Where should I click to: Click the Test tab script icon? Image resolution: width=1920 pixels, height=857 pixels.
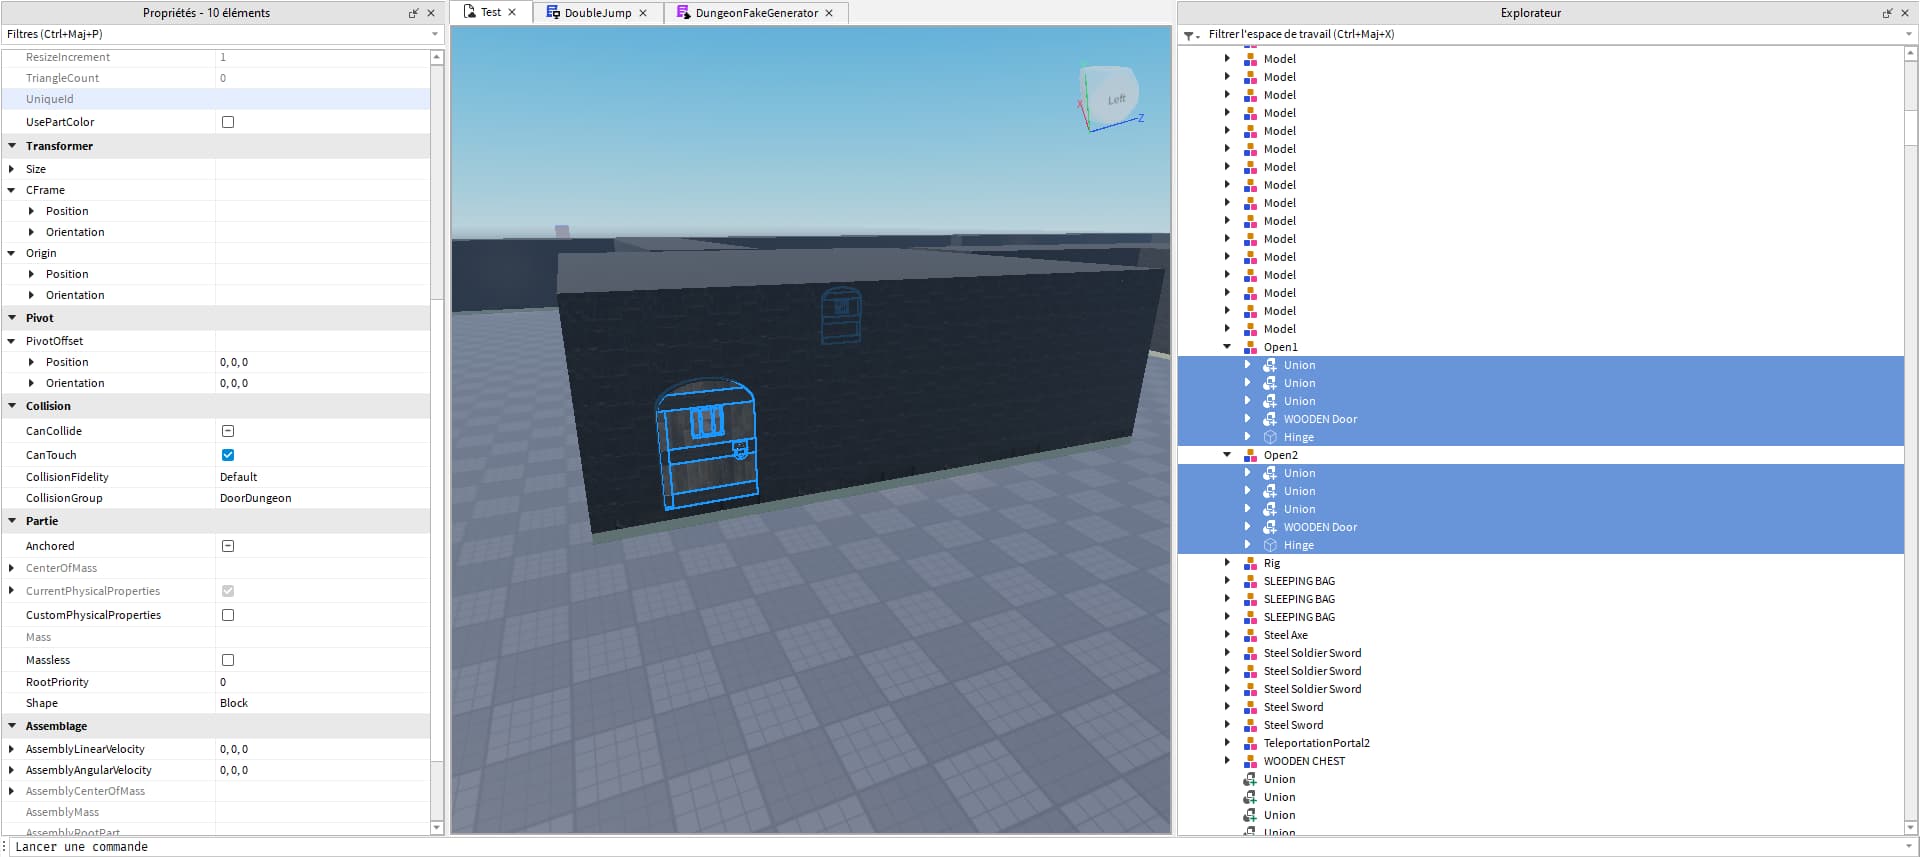point(469,12)
